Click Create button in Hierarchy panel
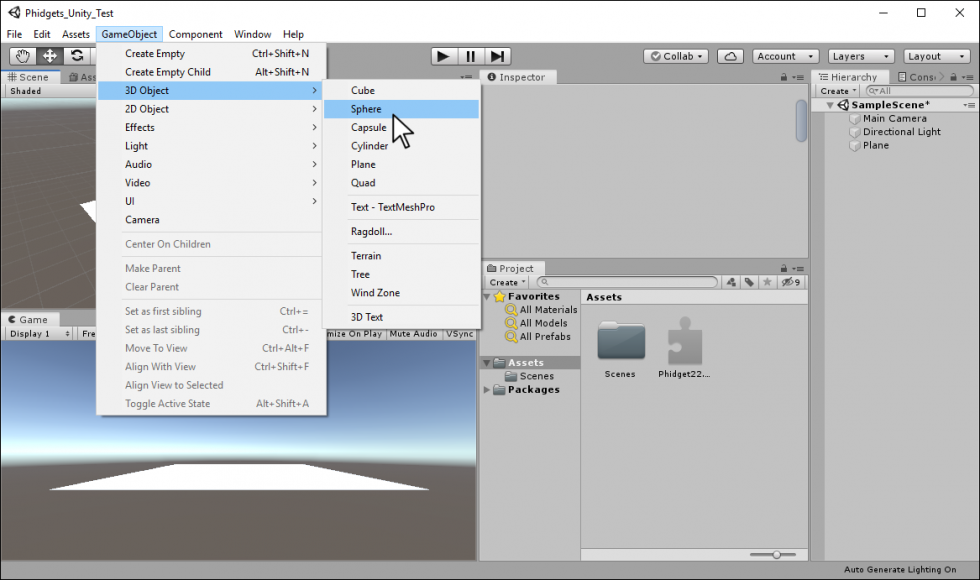Viewport: 980px width, 580px height. coord(837,91)
